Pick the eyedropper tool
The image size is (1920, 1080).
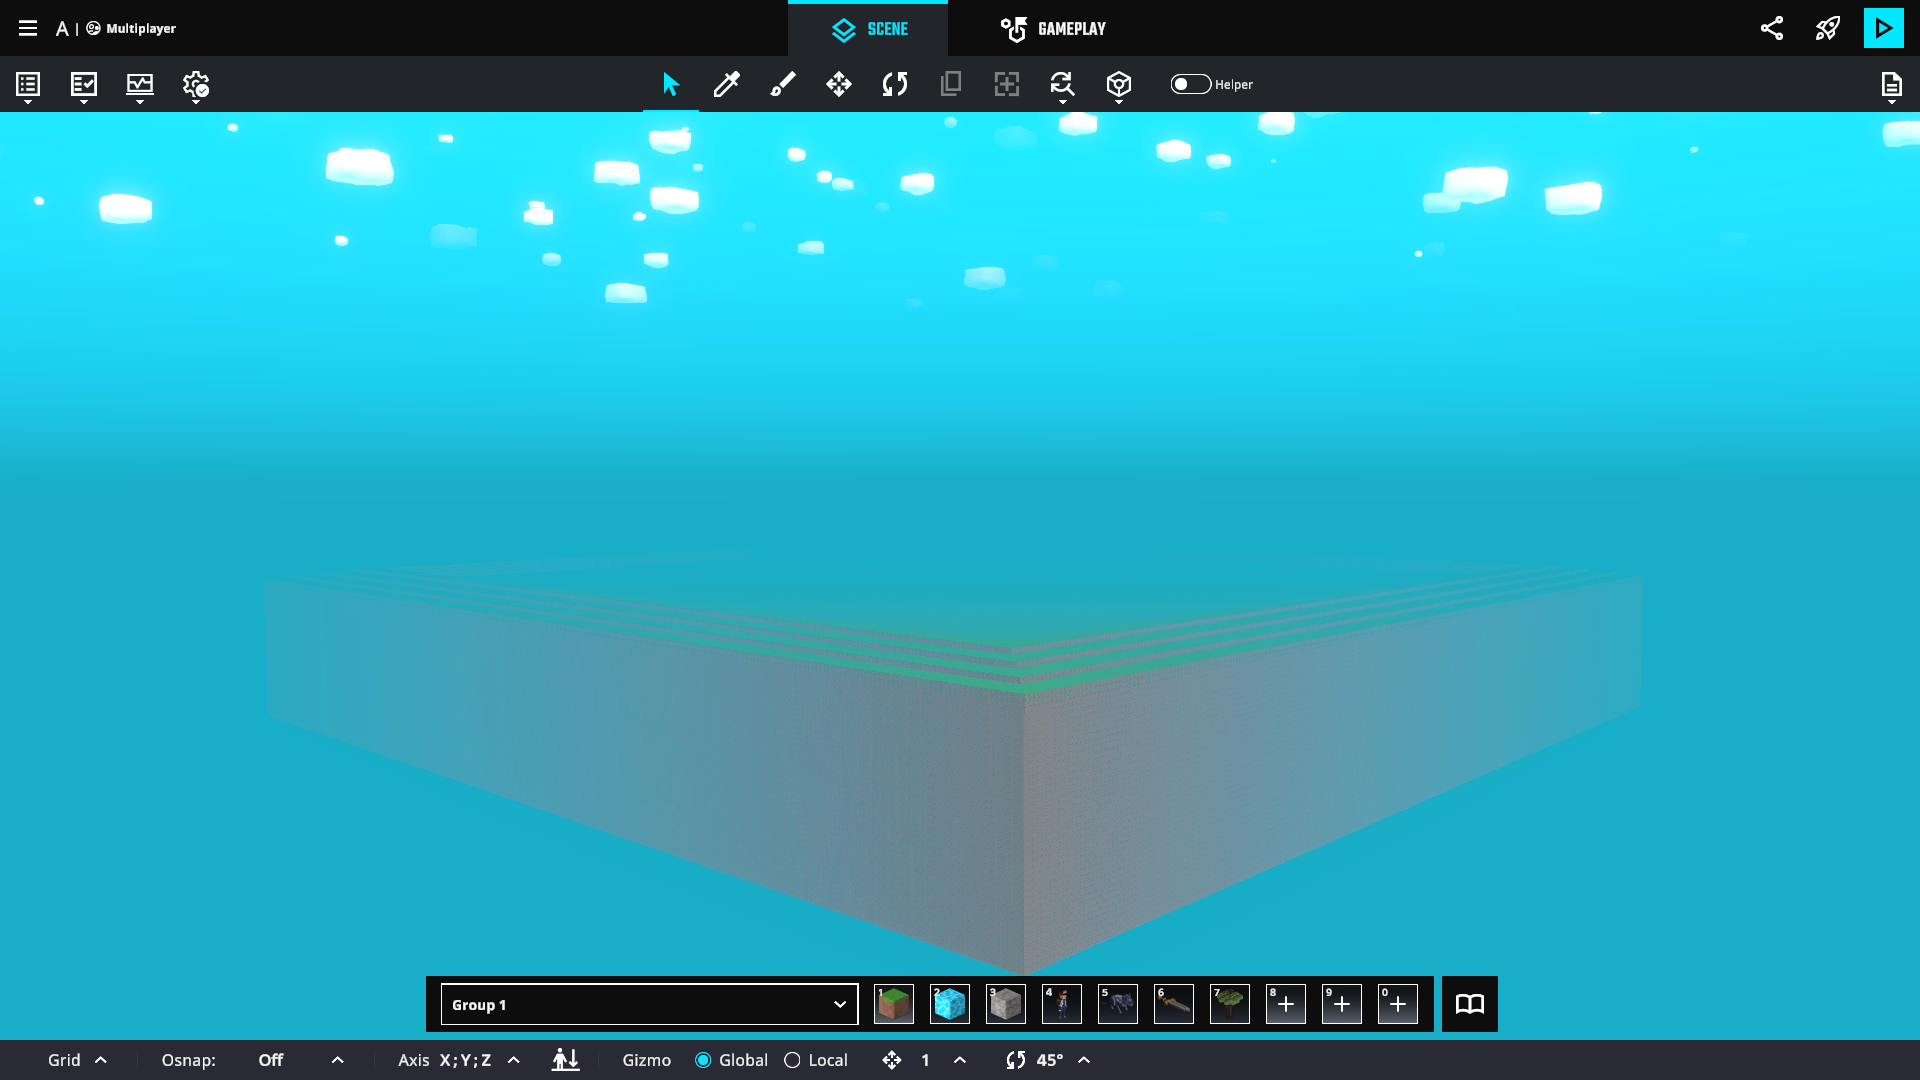pos(727,84)
